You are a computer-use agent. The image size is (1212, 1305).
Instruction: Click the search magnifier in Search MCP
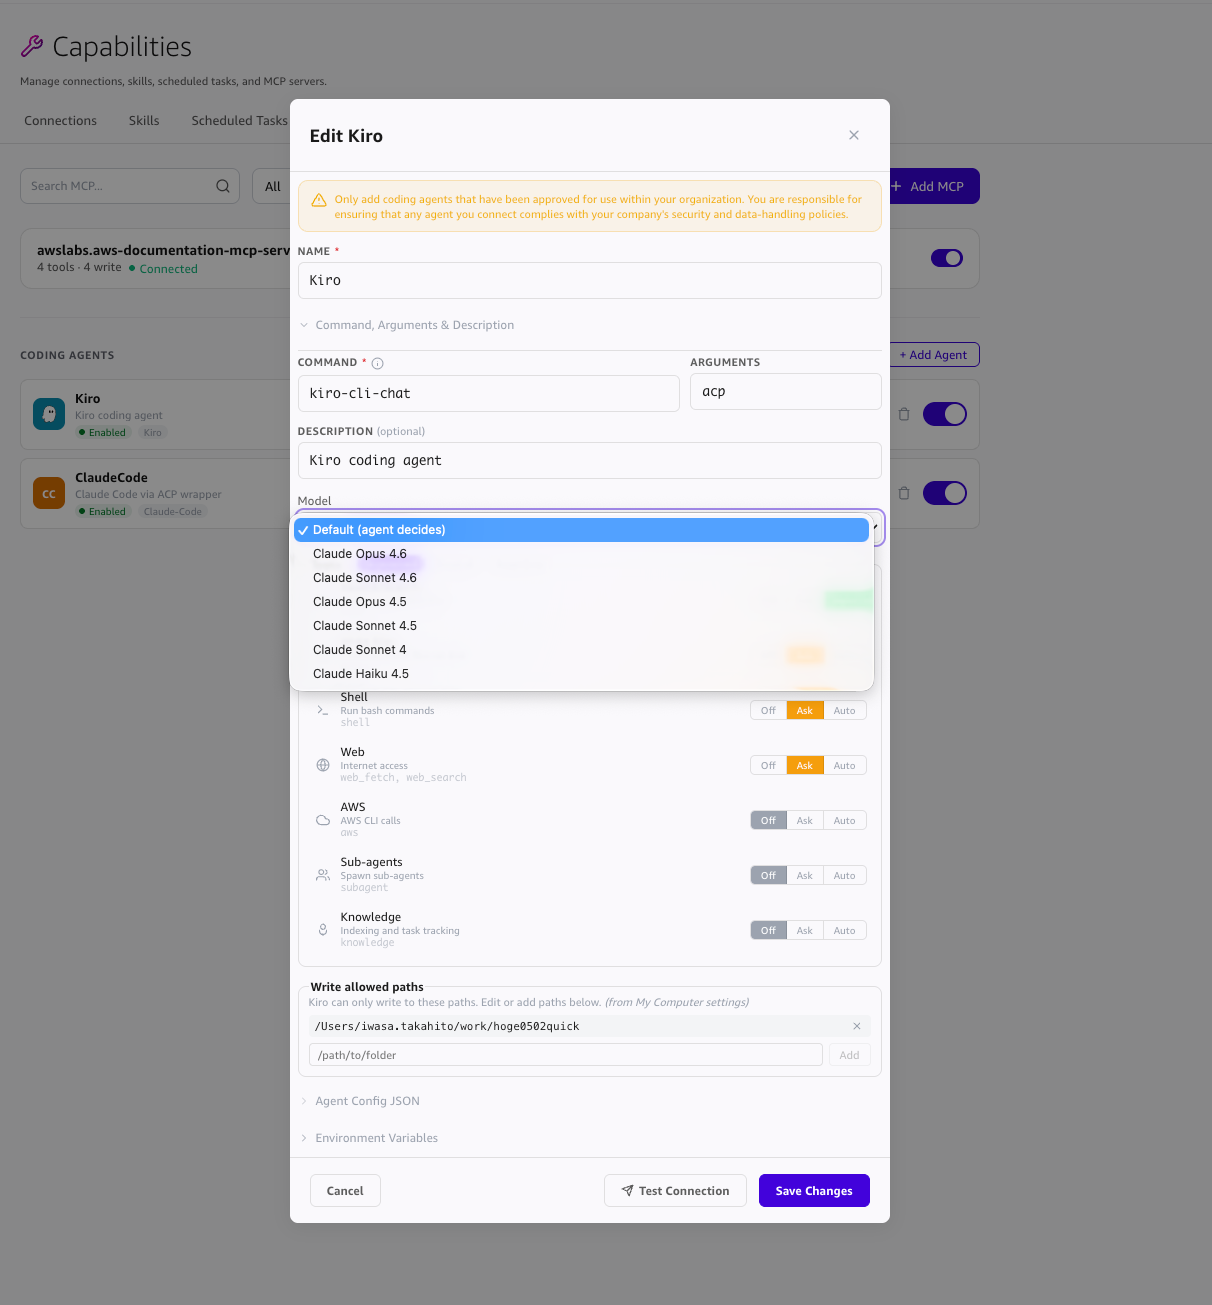point(223,186)
